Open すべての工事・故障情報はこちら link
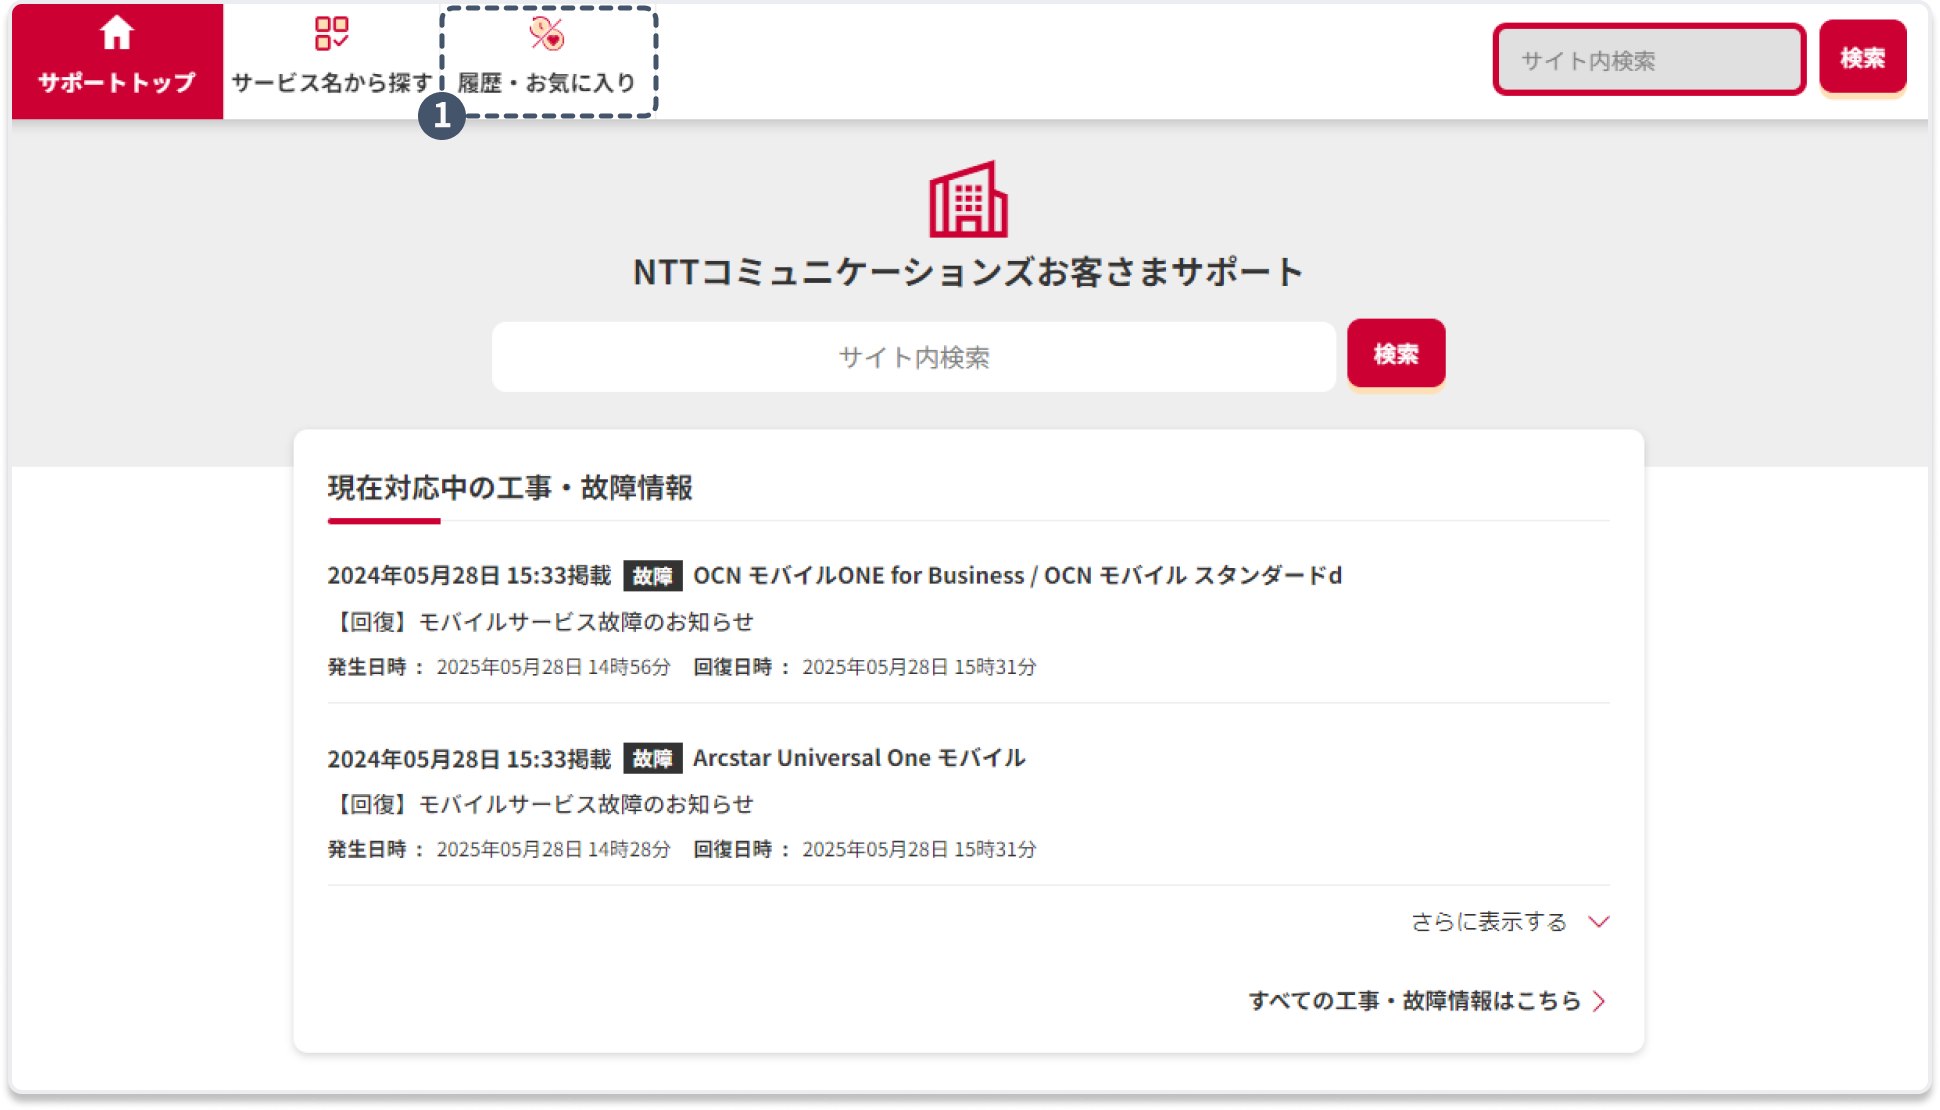 point(1428,1001)
